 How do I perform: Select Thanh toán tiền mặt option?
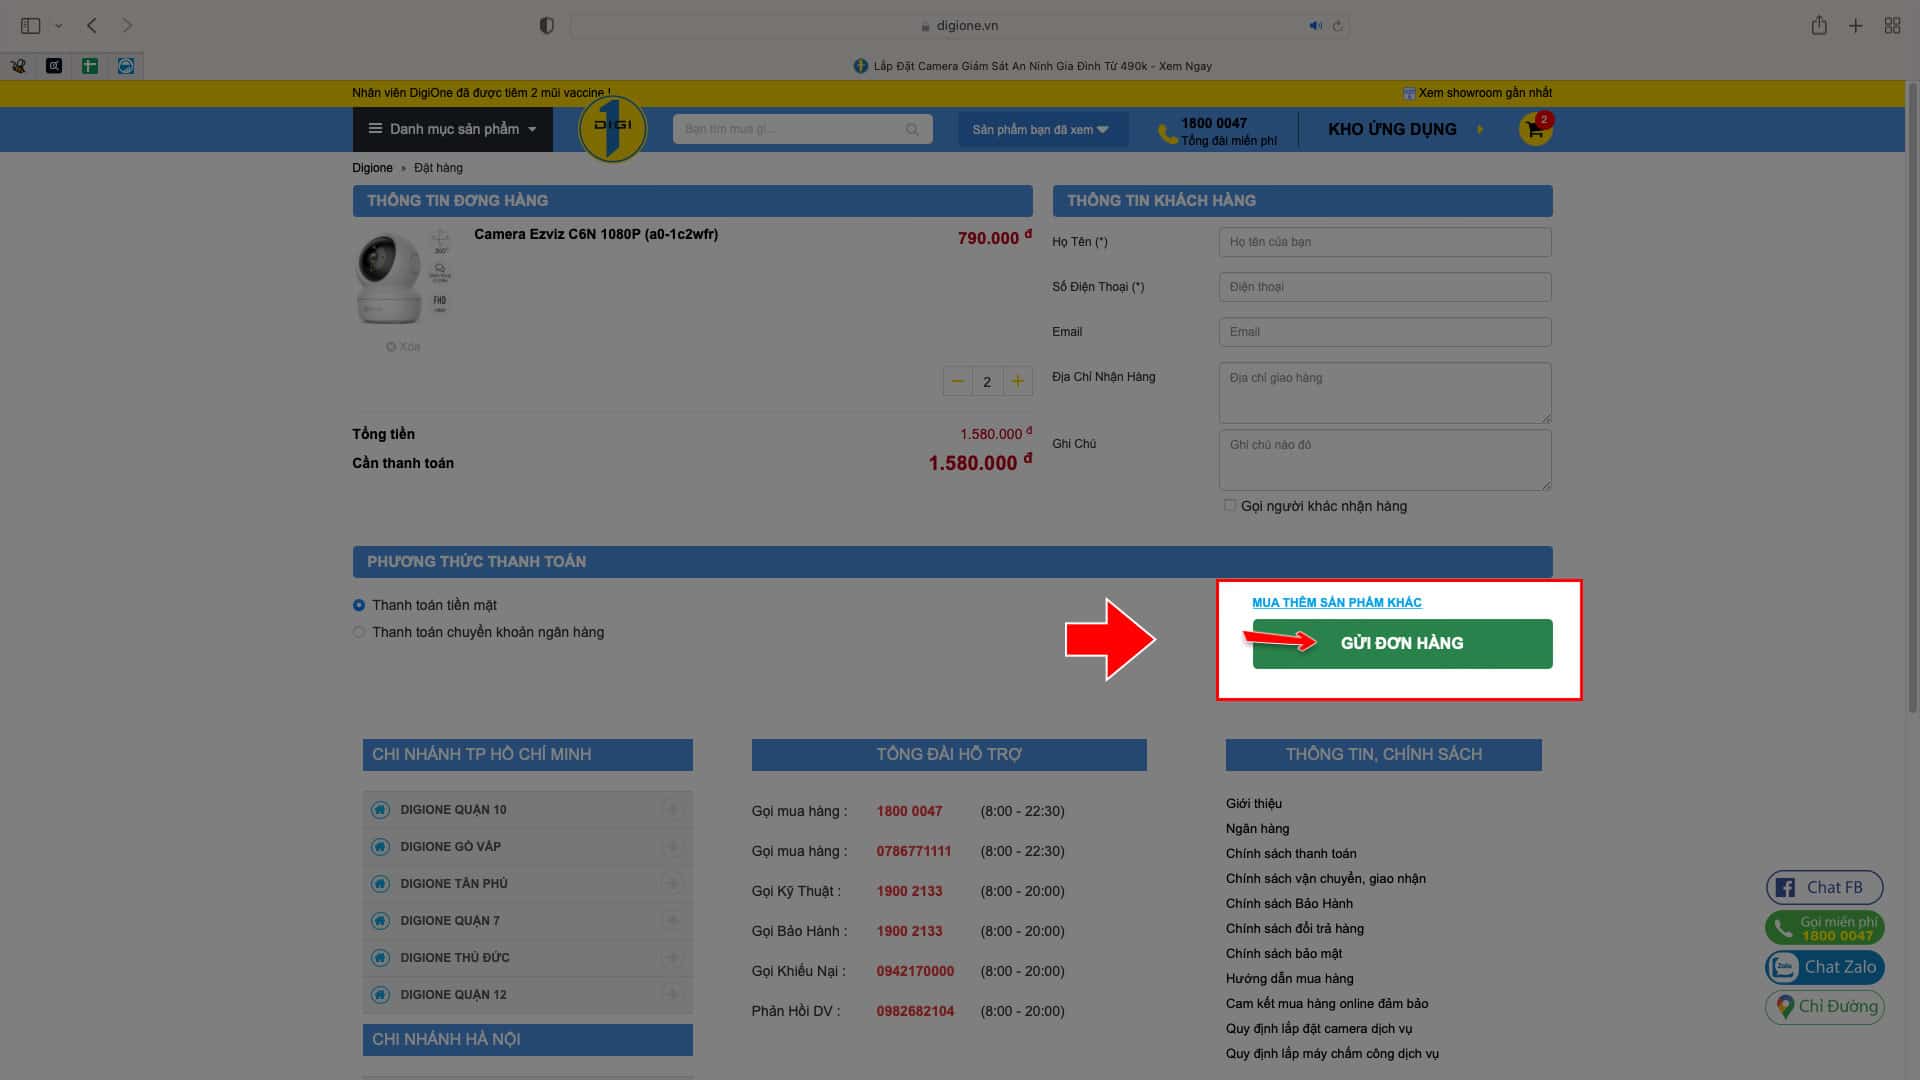pos(359,605)
